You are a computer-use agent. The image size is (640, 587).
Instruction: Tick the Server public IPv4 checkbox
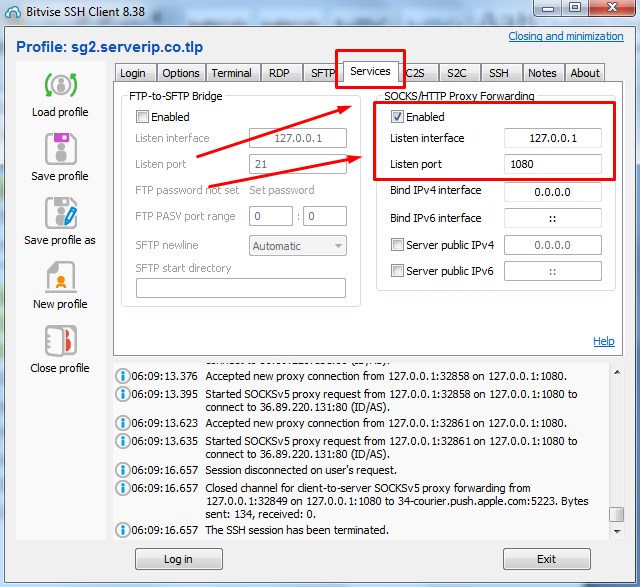coord(397,245)
